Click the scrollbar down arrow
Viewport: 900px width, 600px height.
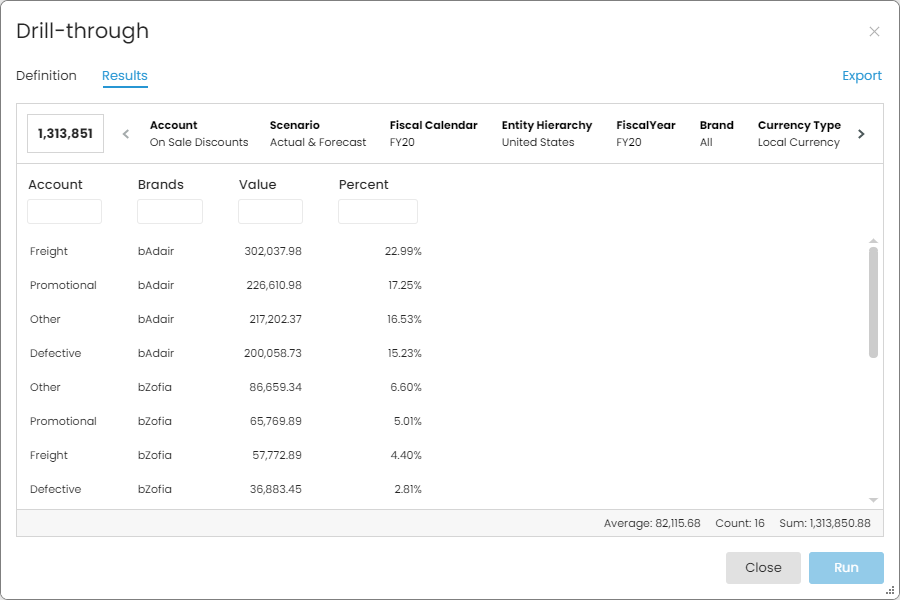click(x=873, y=500)
